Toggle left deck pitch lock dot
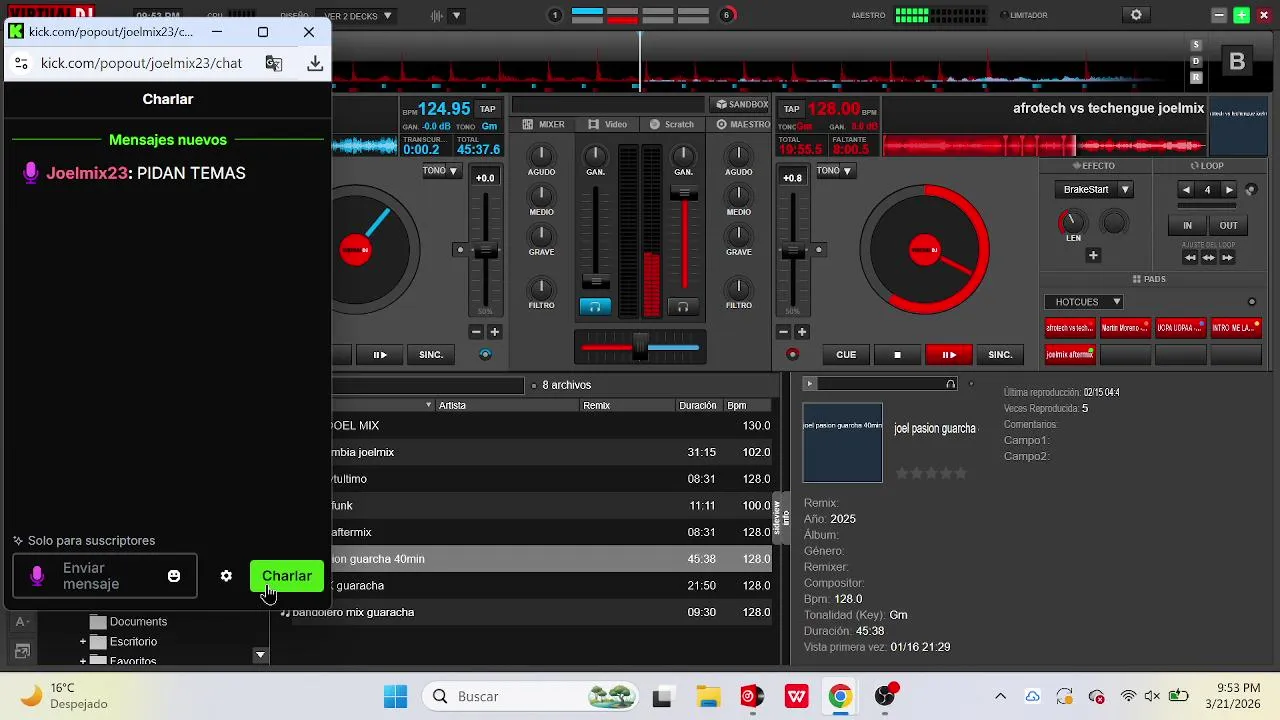The height and width of the screenshot is (720, 1280). [x=460, y=250]
